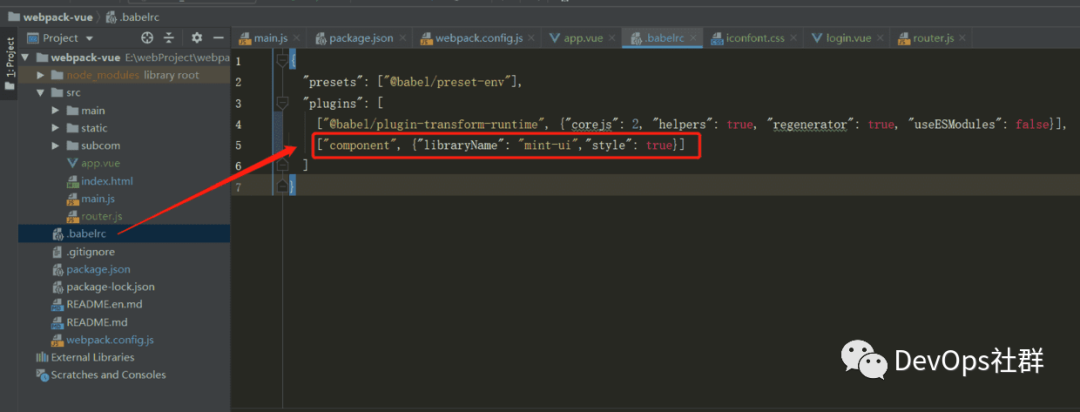Hide the Project panel with minimize icon

pos(218,38)
